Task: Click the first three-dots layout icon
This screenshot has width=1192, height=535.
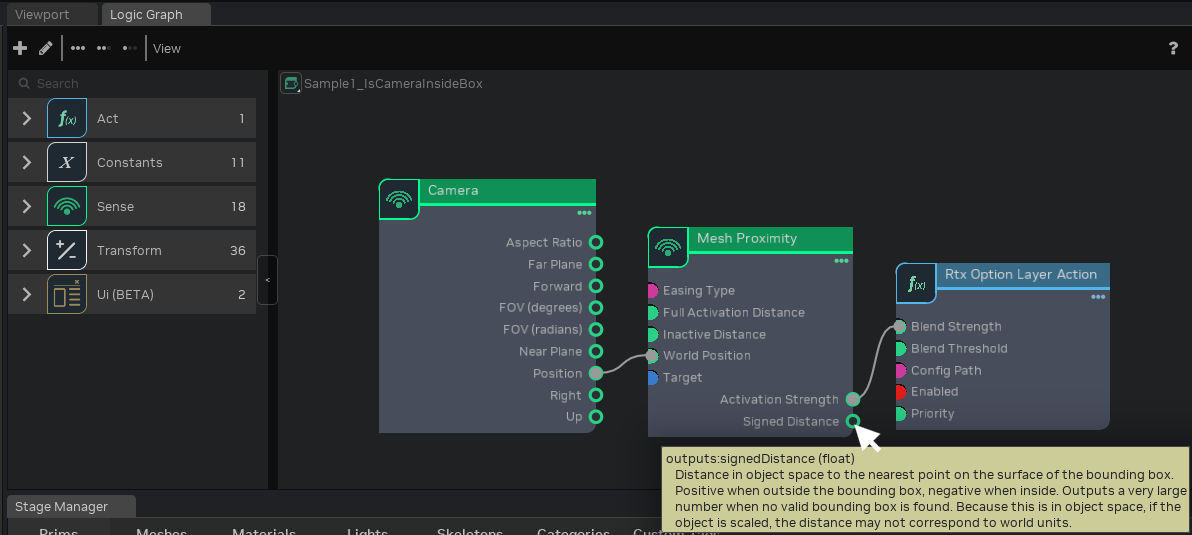Action: pyautogui.click(x=78, y=48)
